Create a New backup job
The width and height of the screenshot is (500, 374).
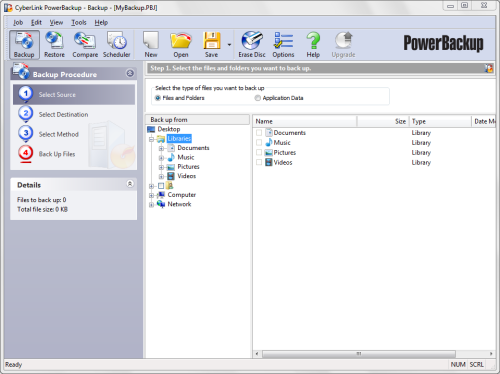(151, 45)
